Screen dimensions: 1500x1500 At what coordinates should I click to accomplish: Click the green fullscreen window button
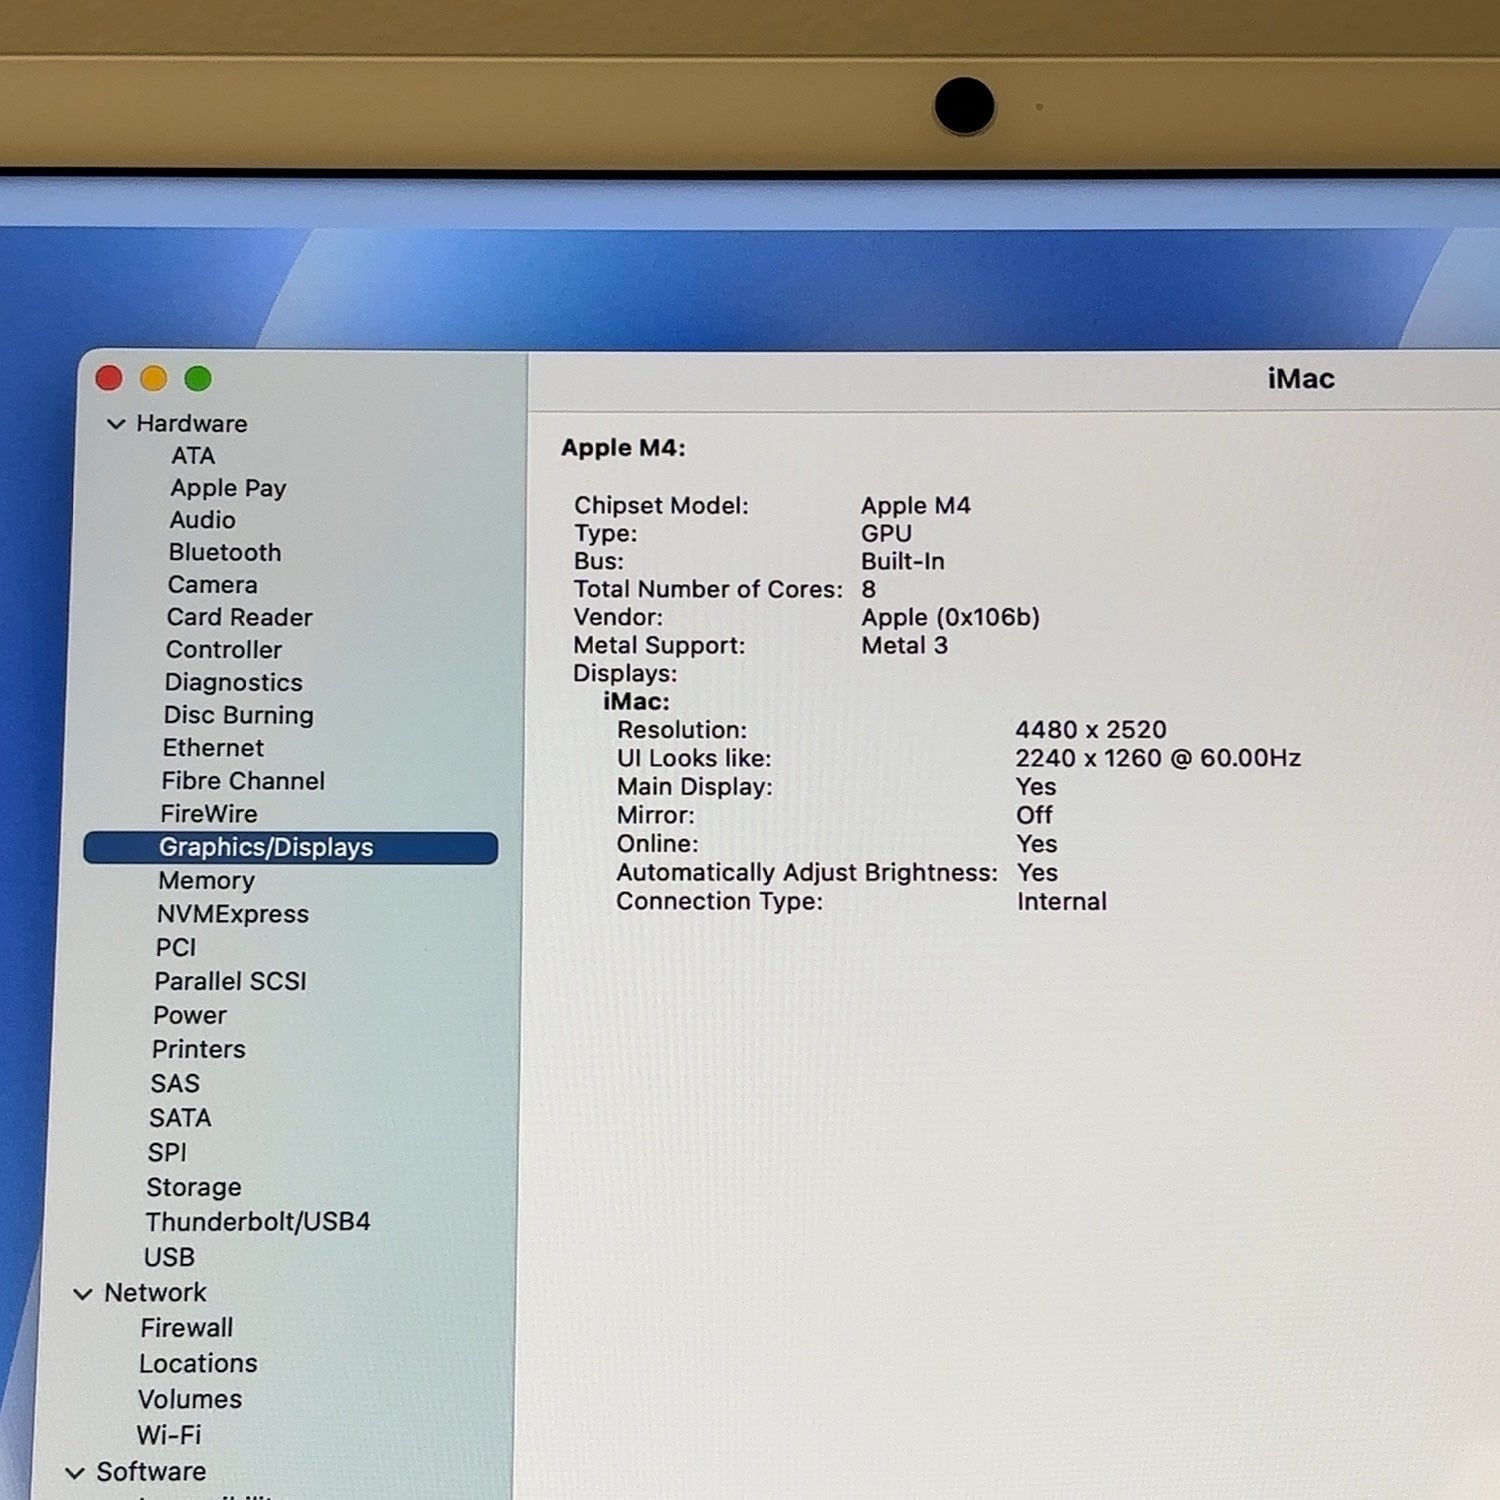[x=198, y=378]
